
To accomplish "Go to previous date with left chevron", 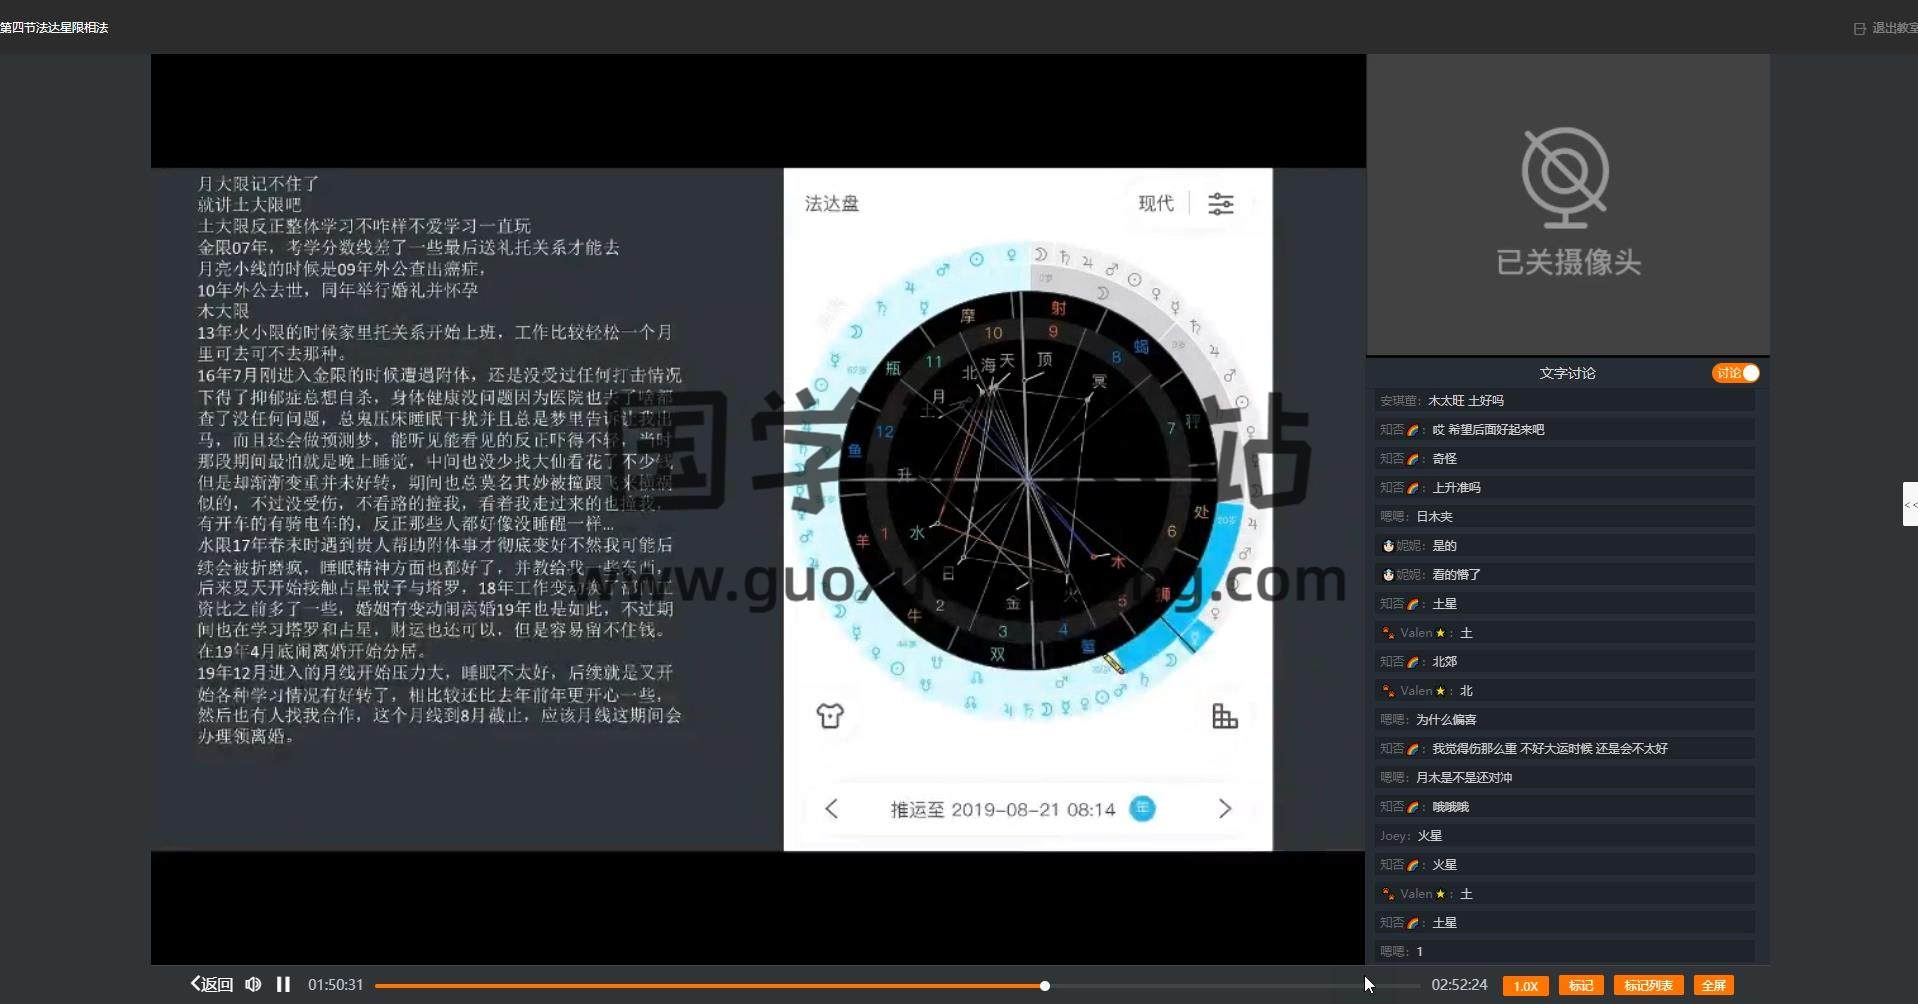I will 831,809.
